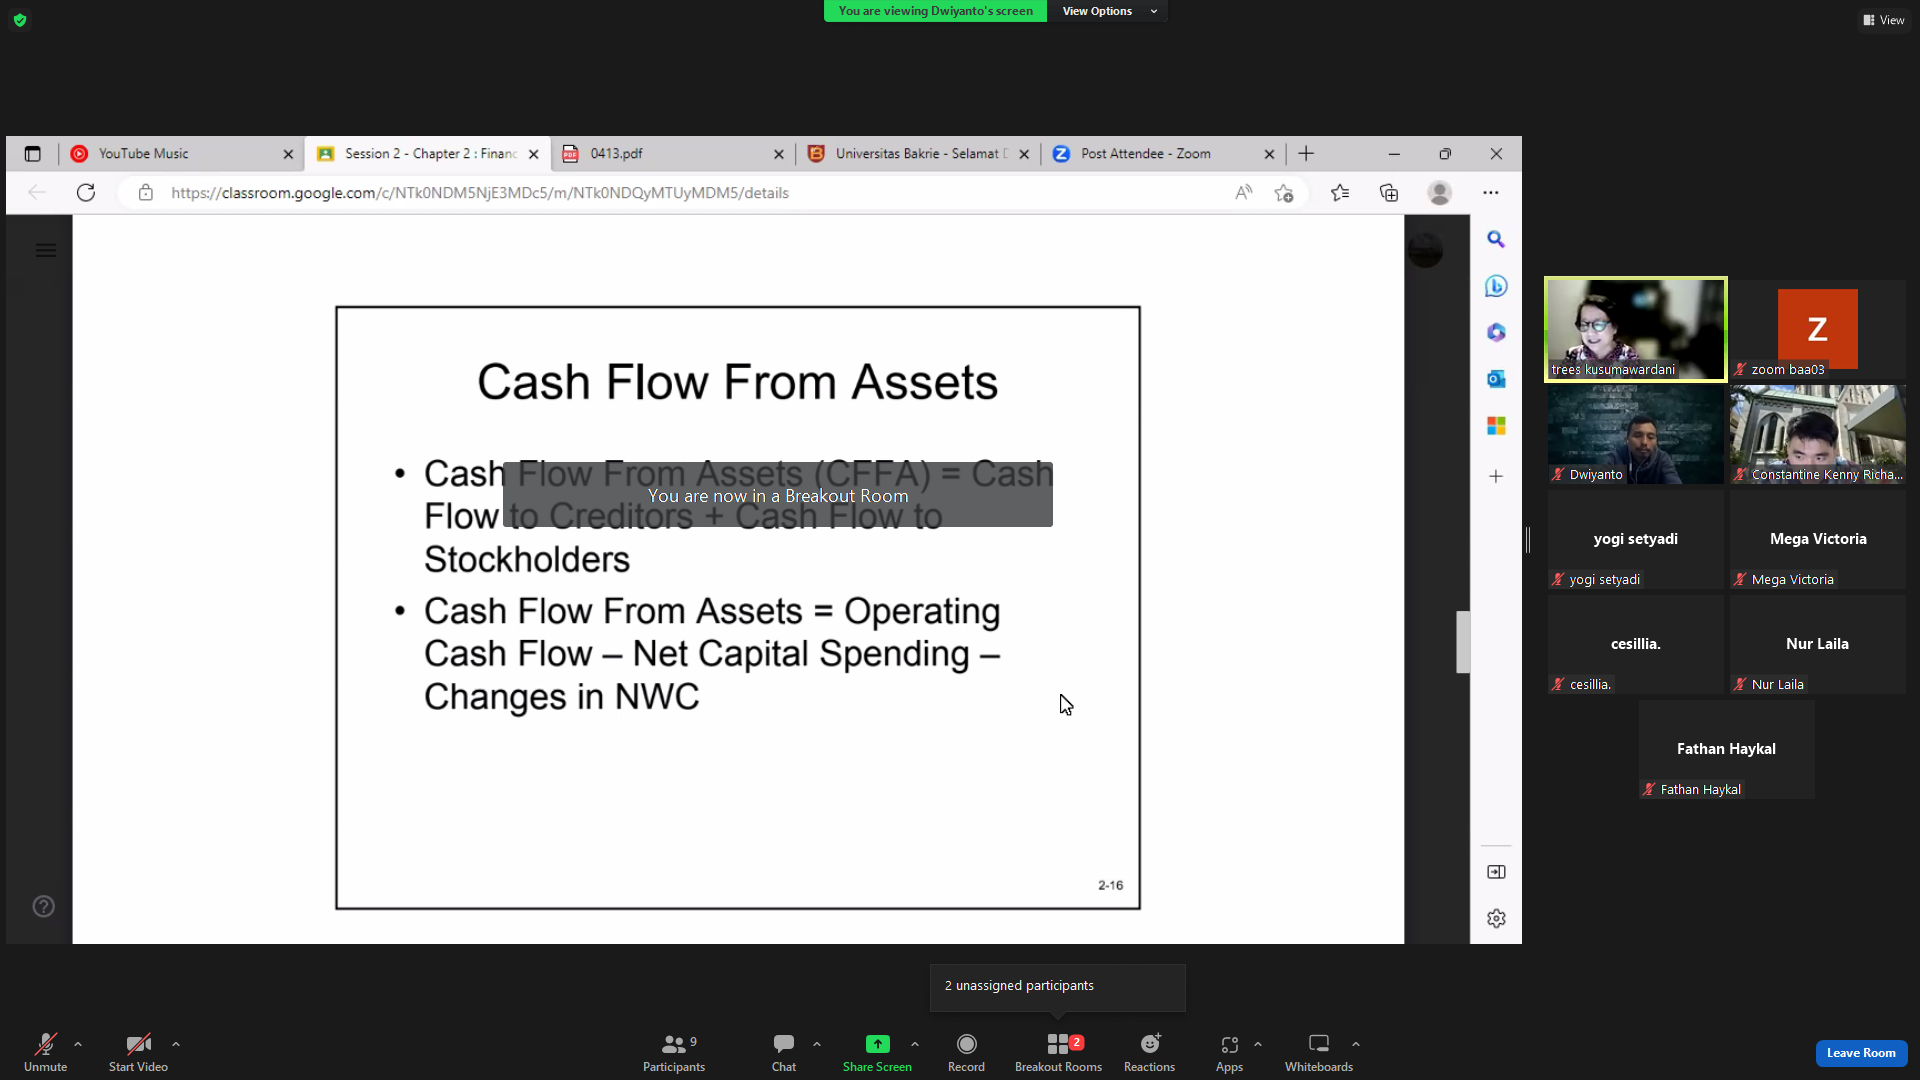Add a sidebar app with plus icon

1496,476
